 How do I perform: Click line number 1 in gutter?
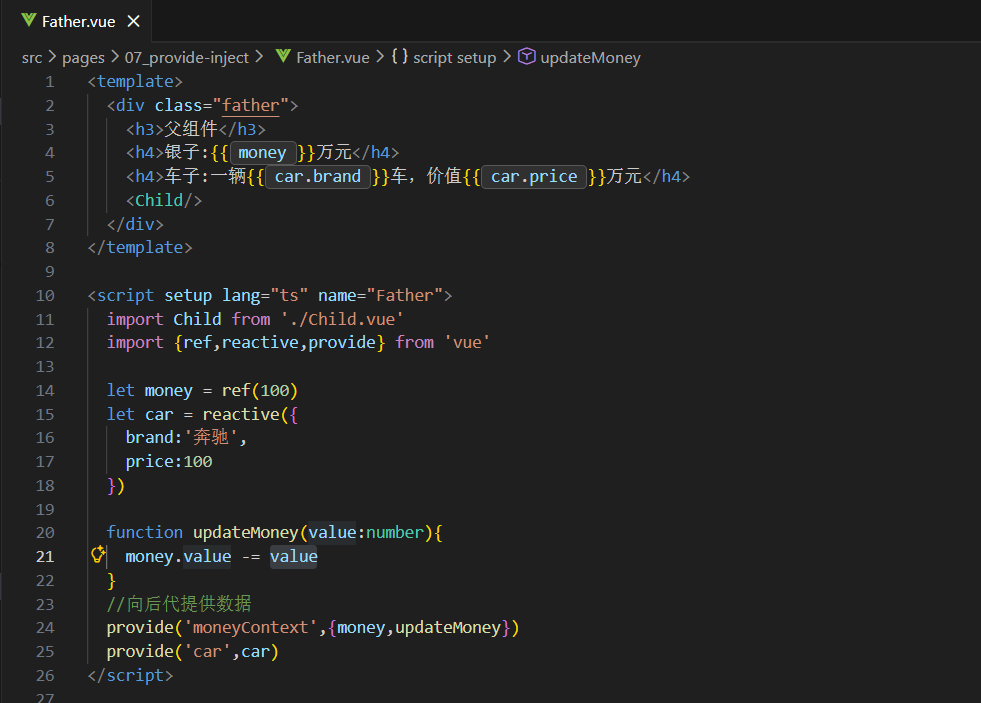tap(49, 82)
